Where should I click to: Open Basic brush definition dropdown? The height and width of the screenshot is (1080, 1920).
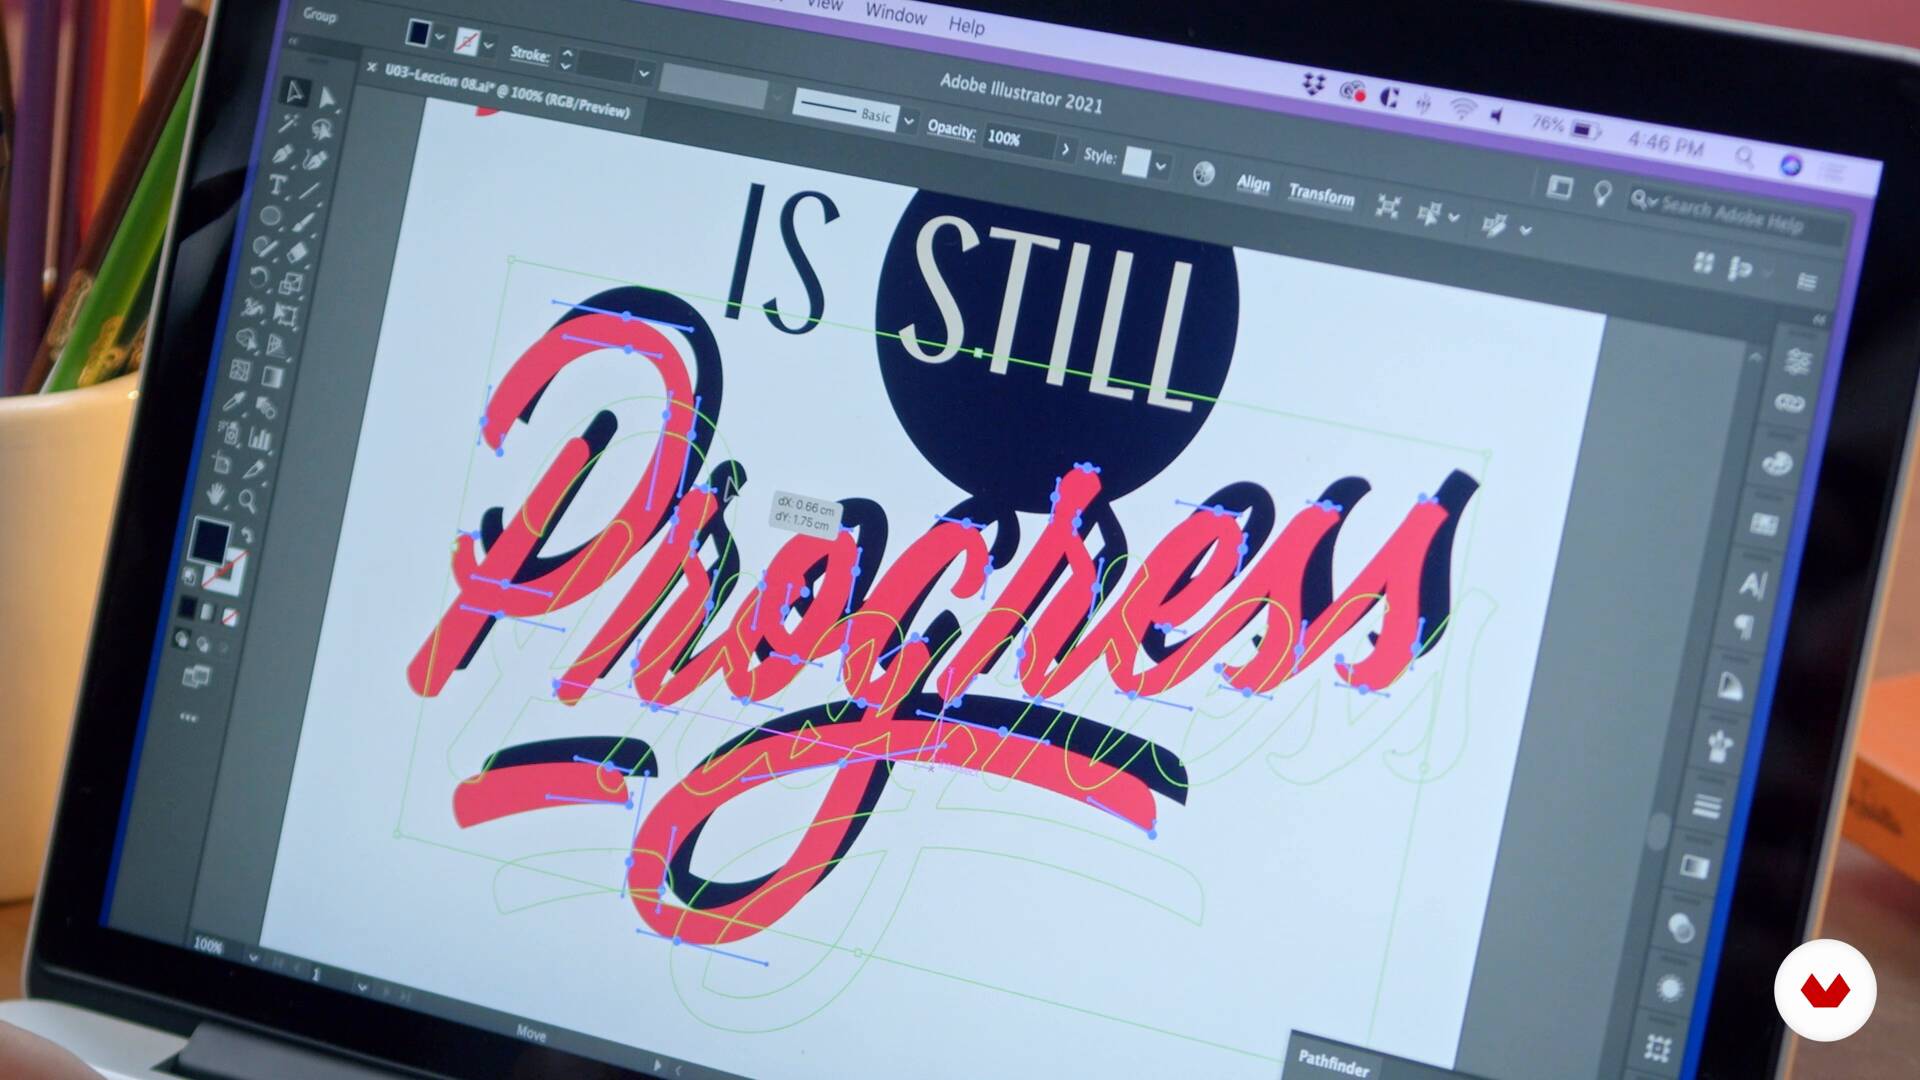(908, 122)
